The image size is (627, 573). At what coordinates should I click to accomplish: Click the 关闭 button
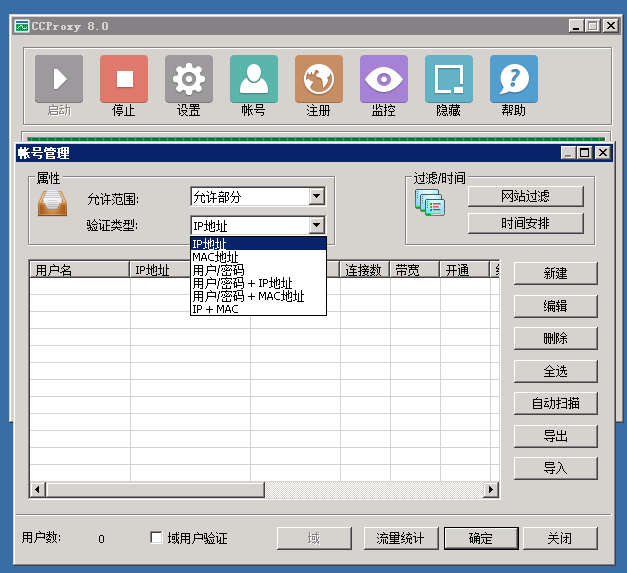(560, 538)
